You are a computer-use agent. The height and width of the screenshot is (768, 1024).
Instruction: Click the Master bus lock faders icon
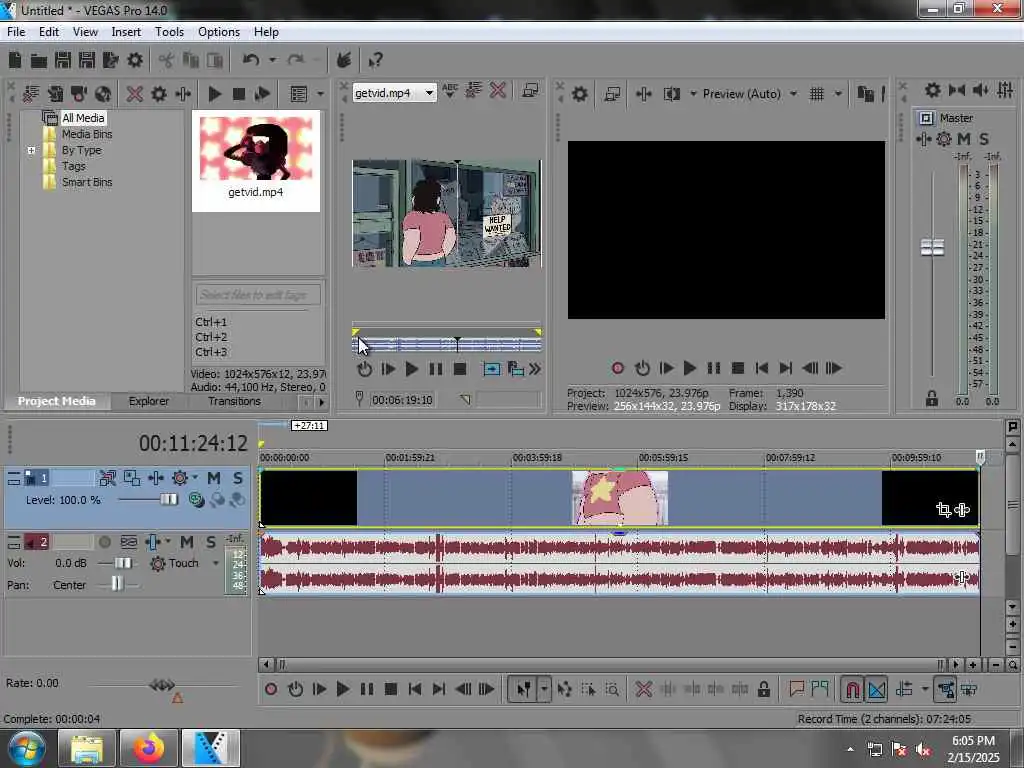tap(932, 398)
